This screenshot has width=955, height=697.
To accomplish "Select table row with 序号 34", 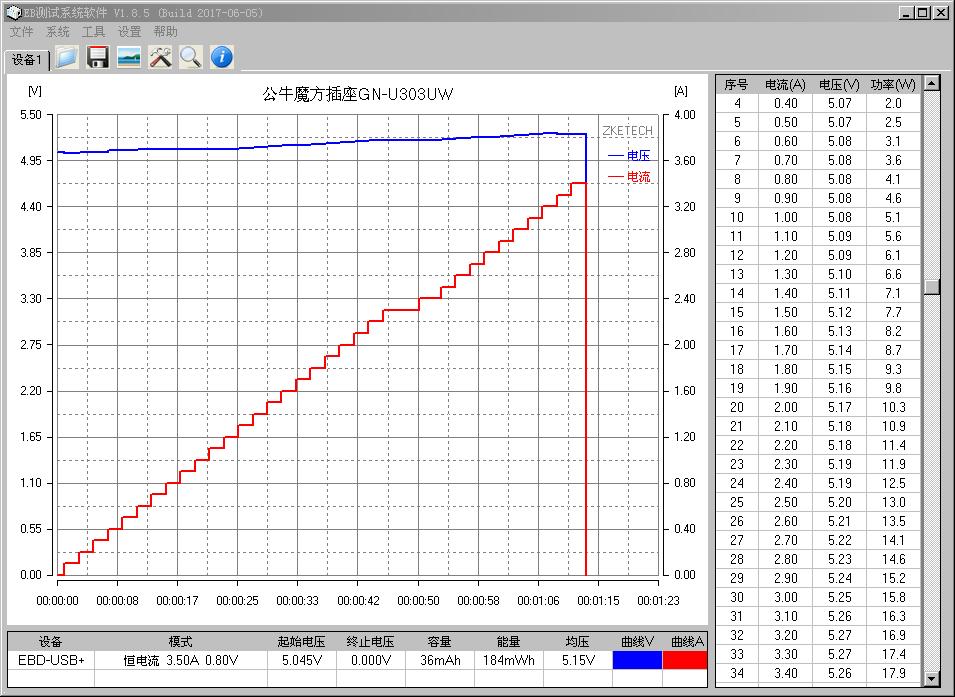I will [x=819, y=673].
